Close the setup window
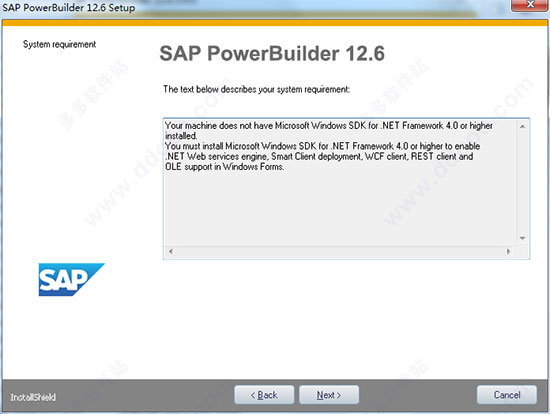Screen dimensions: 550x414 click(530, 5)
